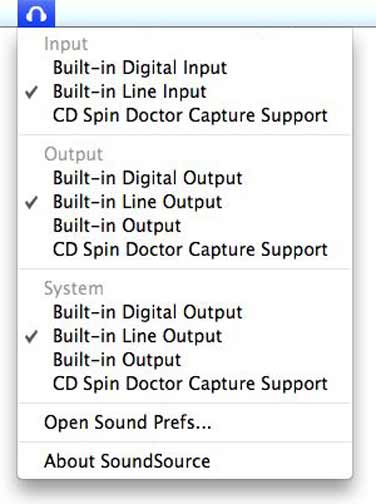Click the checkmark beside Built-in Line Input
Image resolution: width=376 pixels, height=504 pixels.
pyautogui.click(x=31, y=92)
